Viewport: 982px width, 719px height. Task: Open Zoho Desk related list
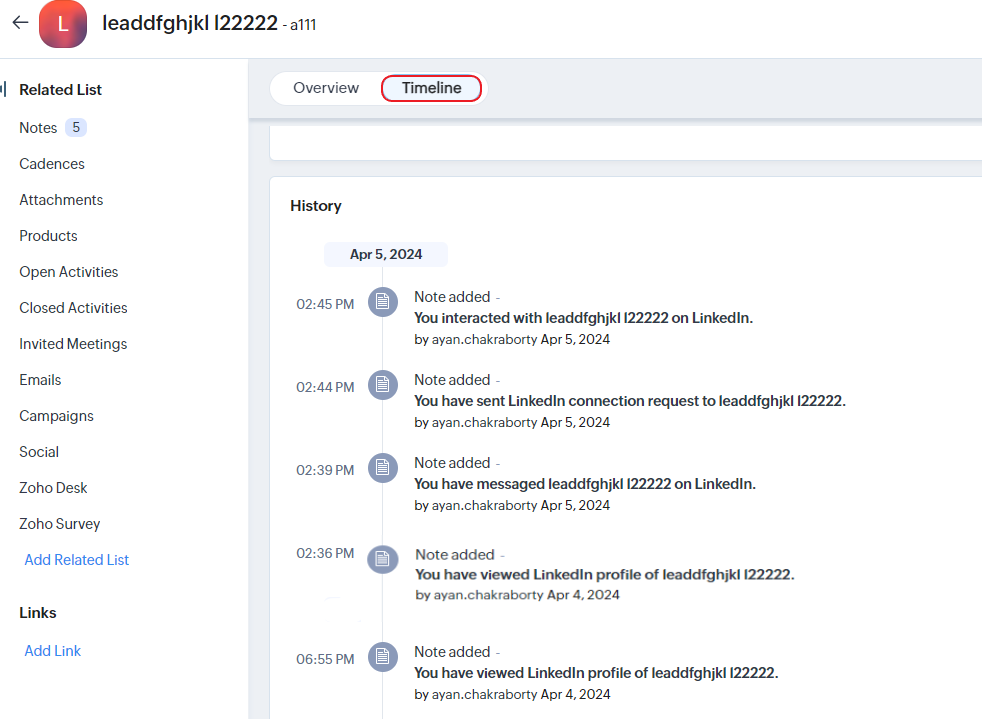[53, 488]
